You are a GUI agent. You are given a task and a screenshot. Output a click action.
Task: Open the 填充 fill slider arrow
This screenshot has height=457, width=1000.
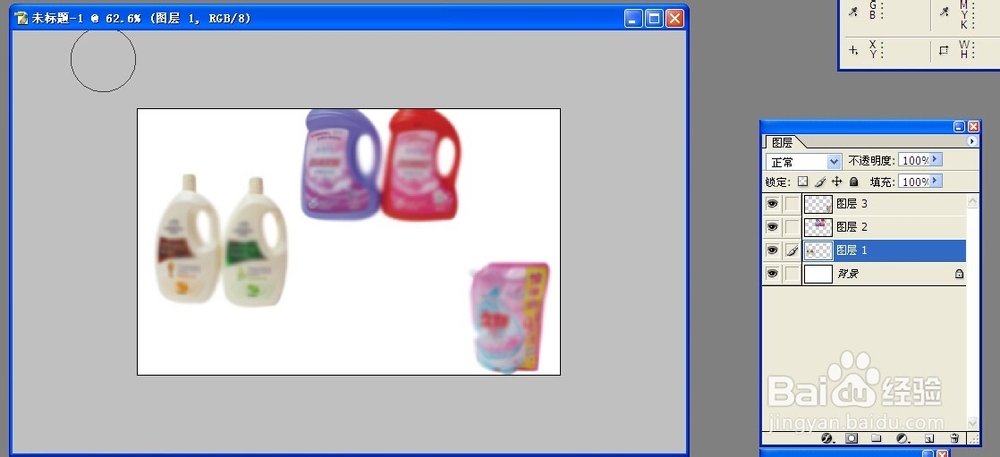[937, 182]
